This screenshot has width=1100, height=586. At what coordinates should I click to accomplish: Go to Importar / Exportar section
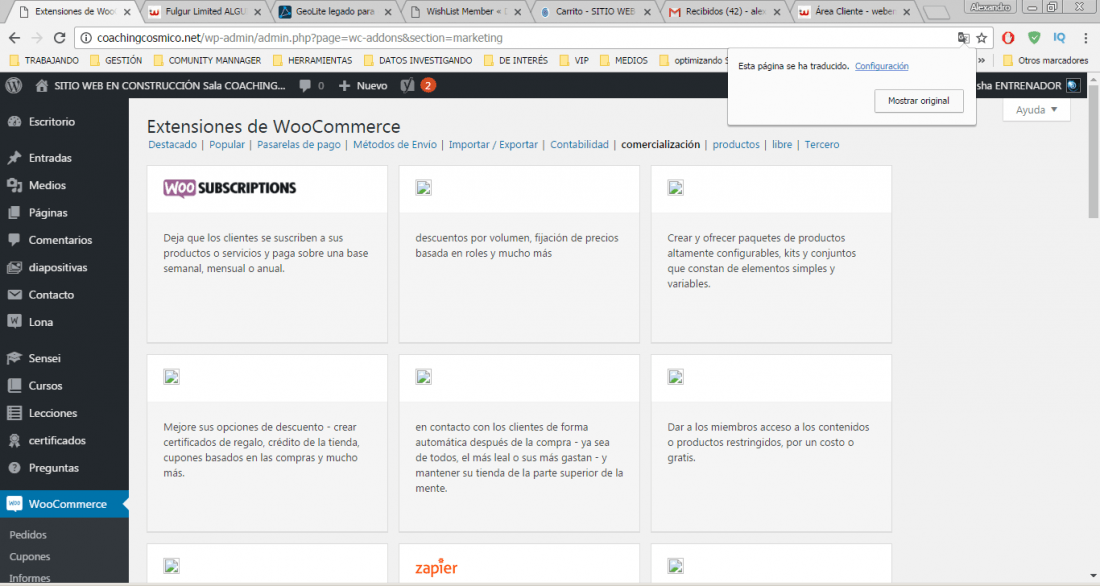pyautogui.click(x=493, y=145)
